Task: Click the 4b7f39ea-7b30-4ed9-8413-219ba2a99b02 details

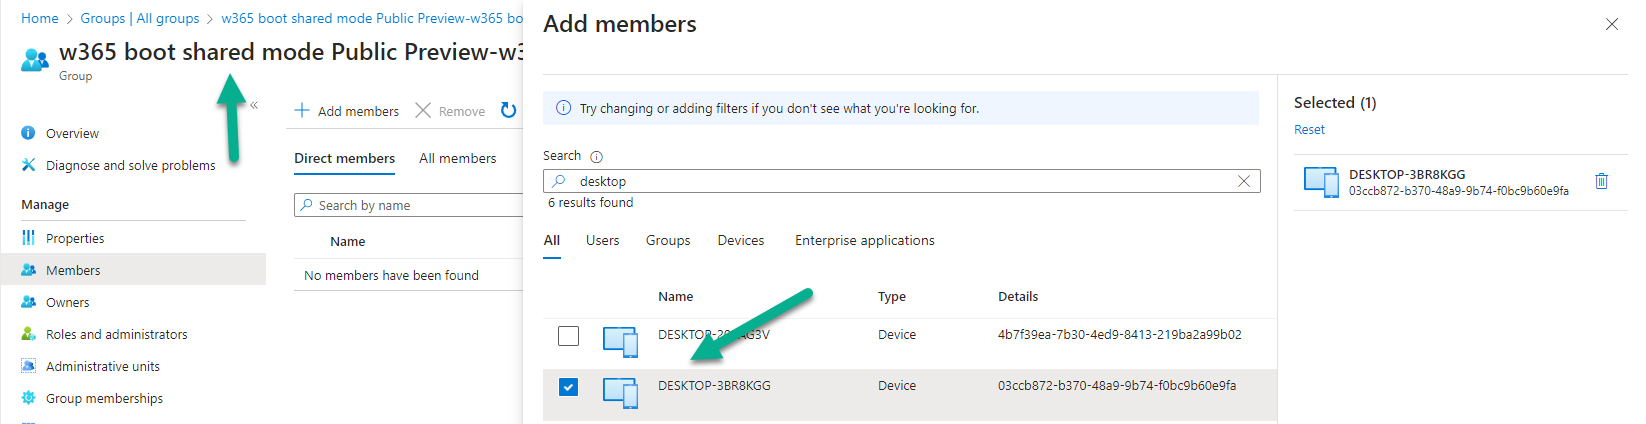Action: [x=1120, y=334]
